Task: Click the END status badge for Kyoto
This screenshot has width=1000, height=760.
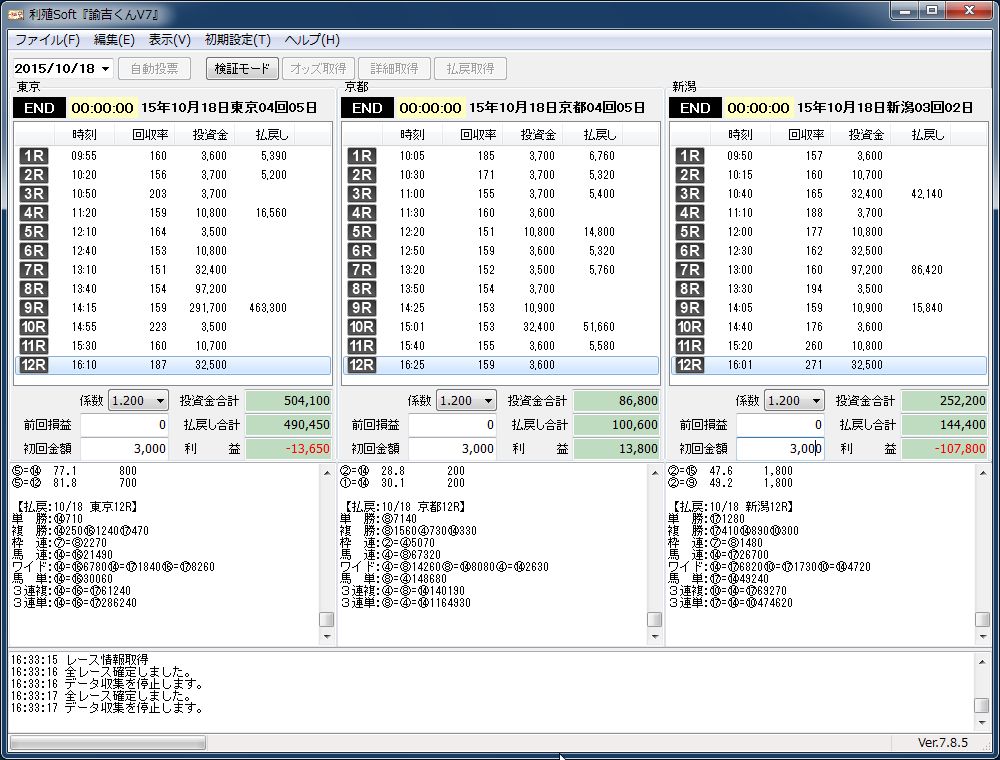Action: pyautogui.click(x=367, y=108)
